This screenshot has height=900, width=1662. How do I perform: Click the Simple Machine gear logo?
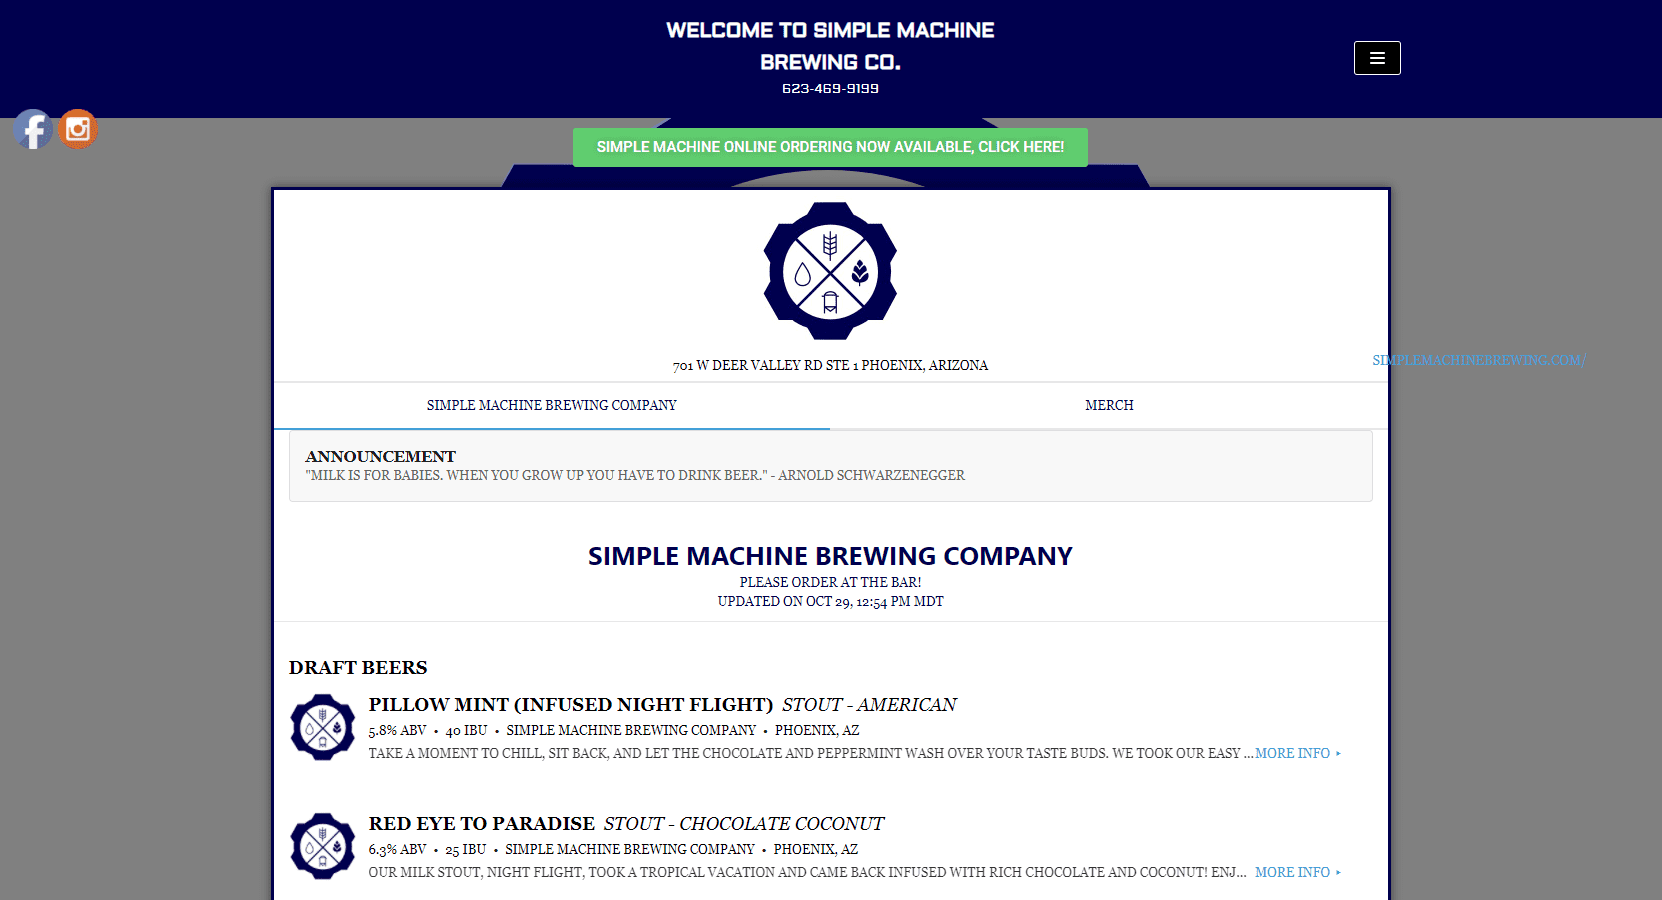830,271
